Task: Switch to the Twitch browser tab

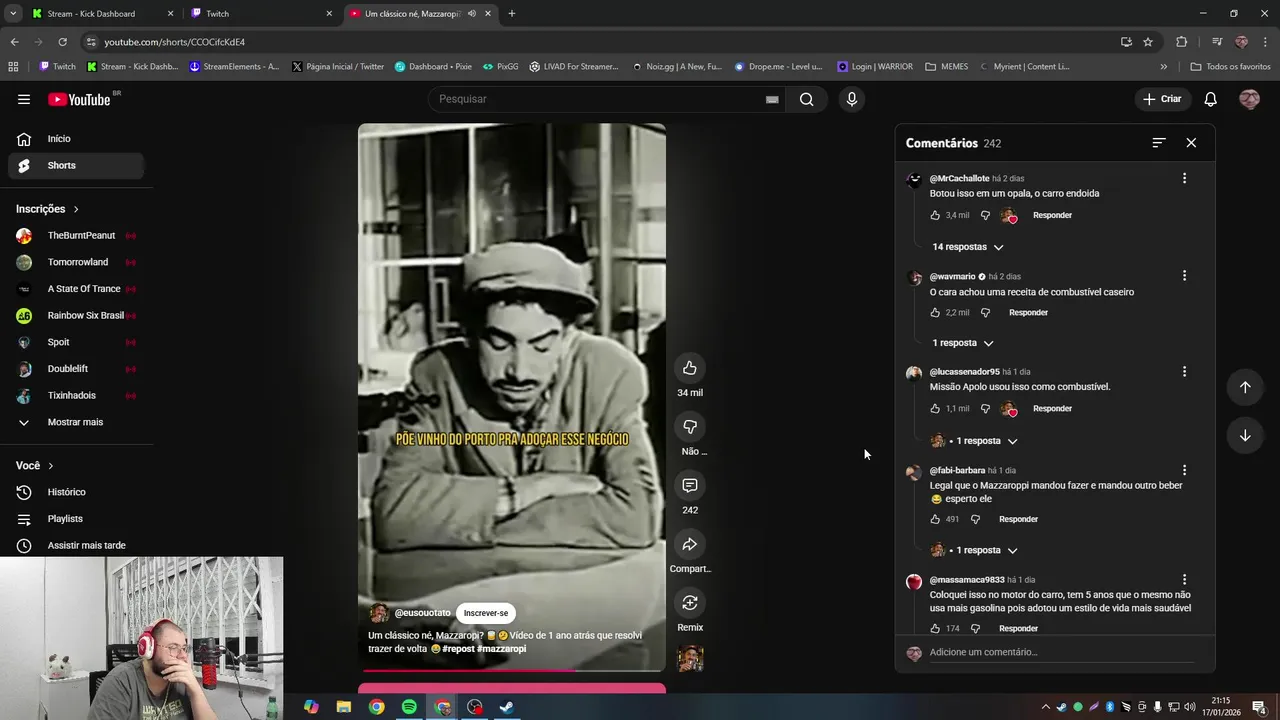Action: coord(260,14)
